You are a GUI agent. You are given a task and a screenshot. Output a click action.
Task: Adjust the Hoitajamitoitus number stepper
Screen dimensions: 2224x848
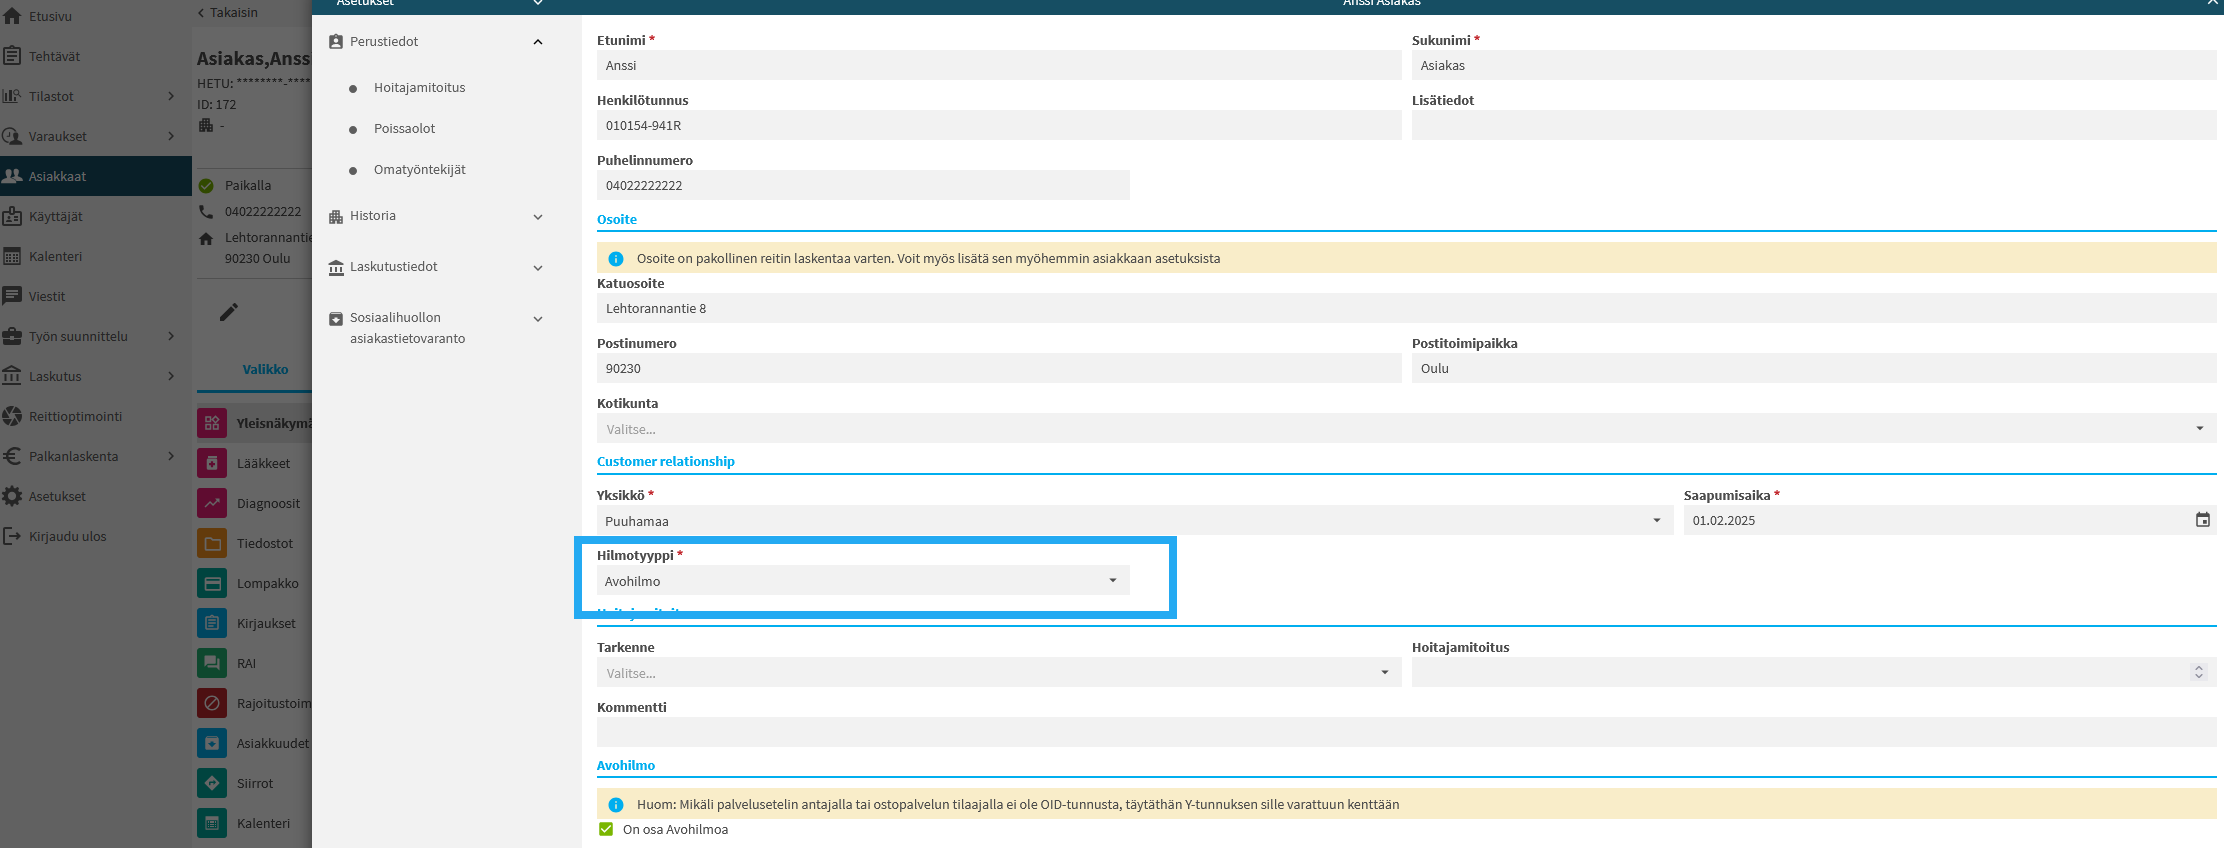[2198, 672]
